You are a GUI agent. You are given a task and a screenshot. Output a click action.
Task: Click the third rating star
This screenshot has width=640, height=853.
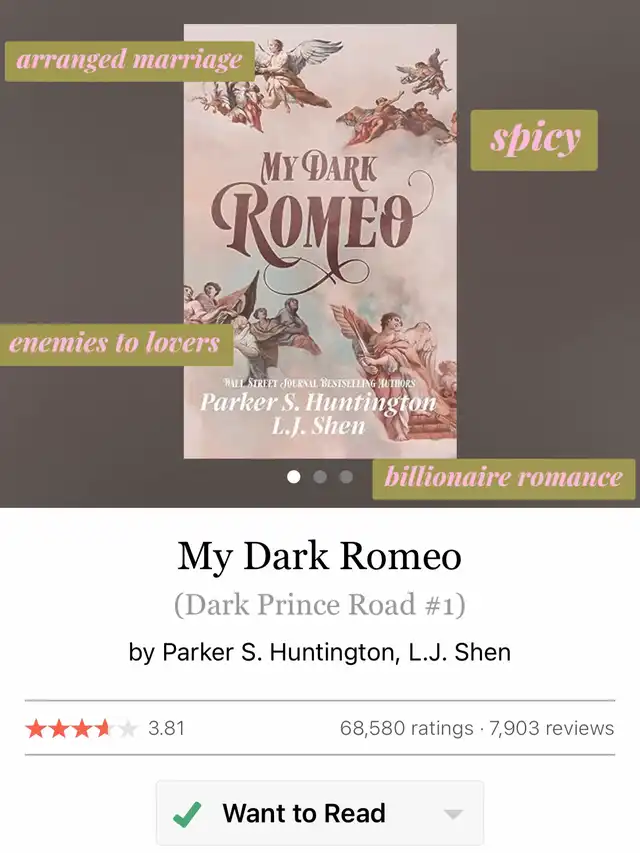click(x=81, y=728)
